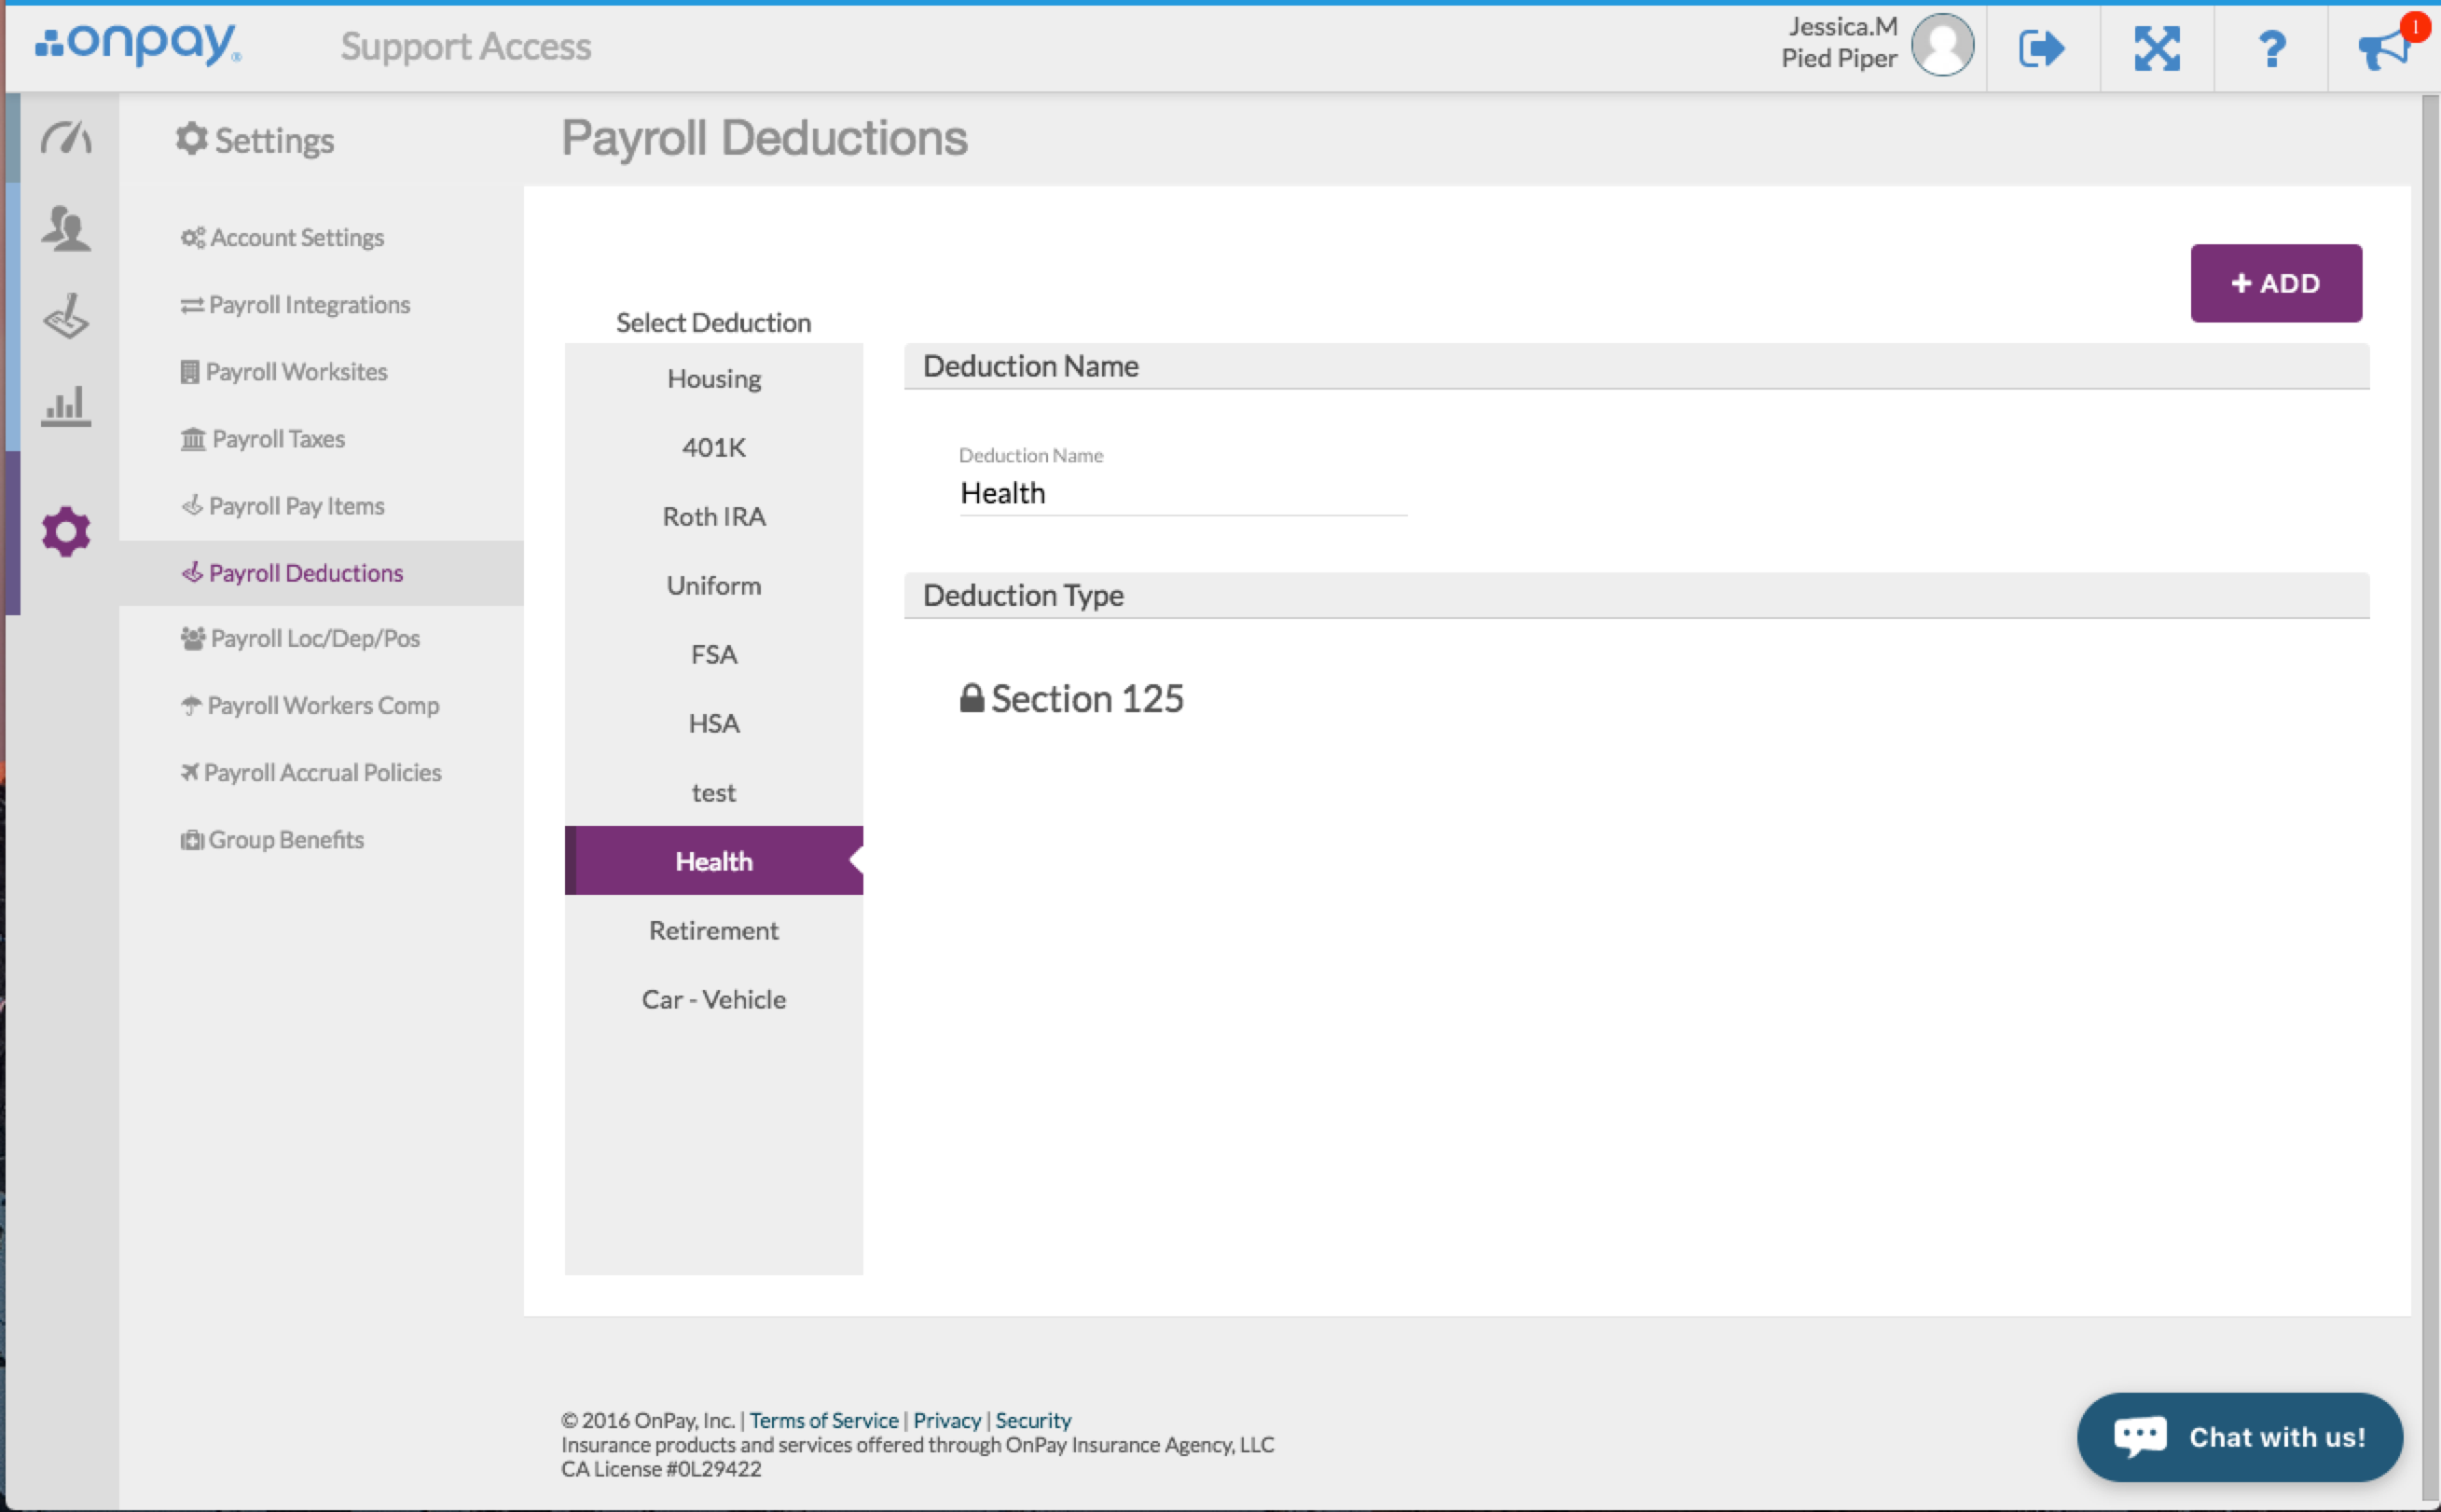
Task: Click the Settings heading in side panel
Action: (255, 140)
